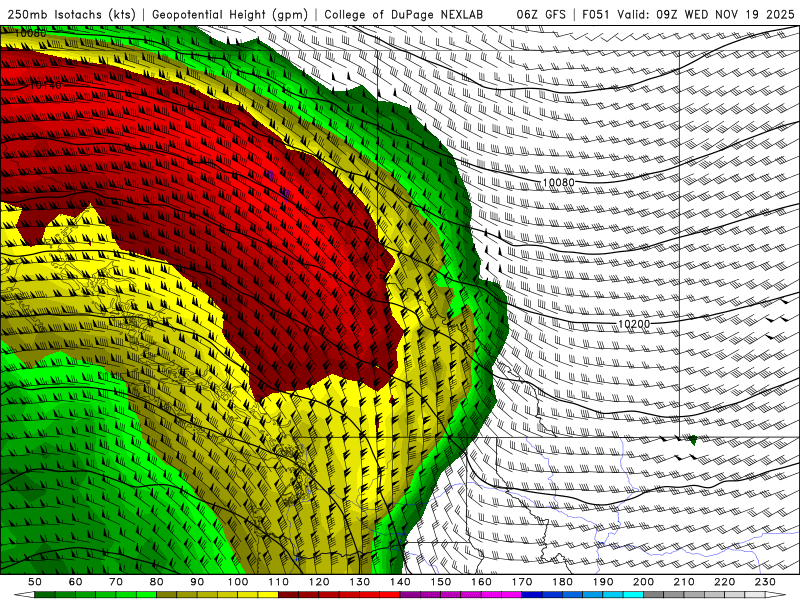Click the 10200 height contour label
This screenshot has height=600, width=800.
click(x=634, y=323)
